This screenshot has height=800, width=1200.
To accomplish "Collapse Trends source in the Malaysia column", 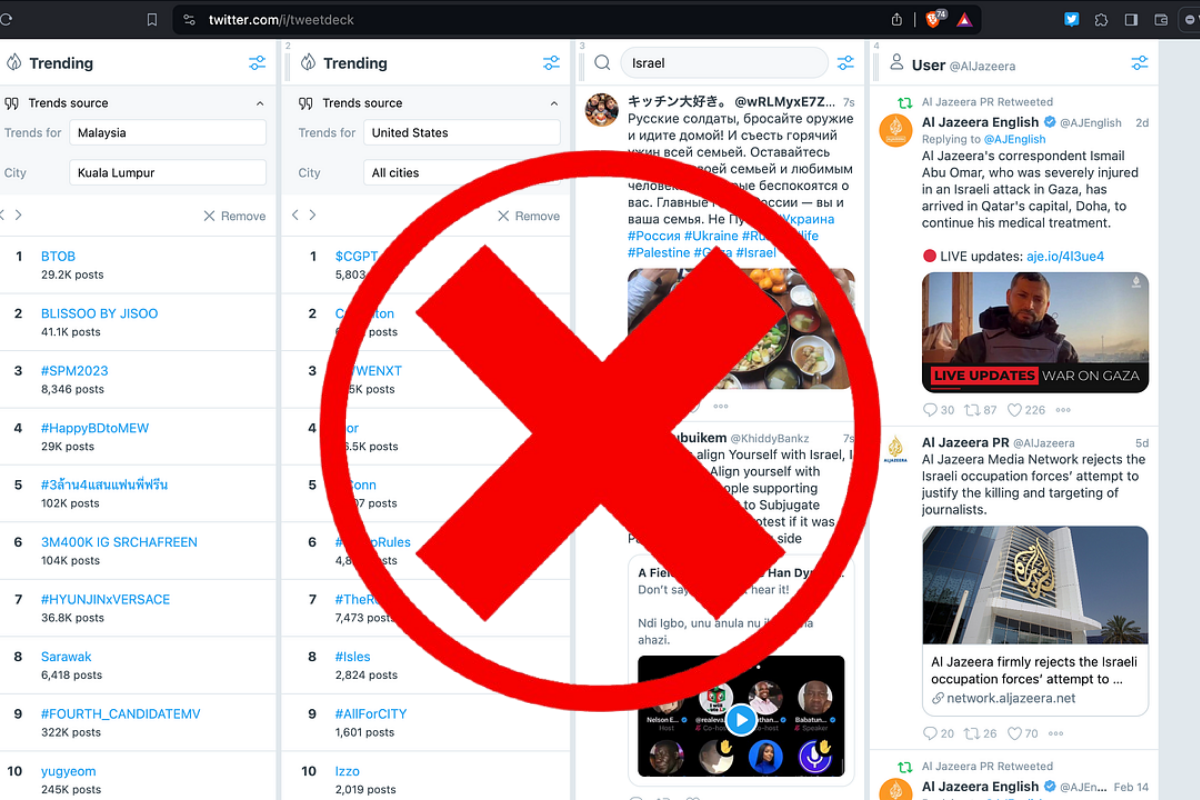I will [260, 103].
